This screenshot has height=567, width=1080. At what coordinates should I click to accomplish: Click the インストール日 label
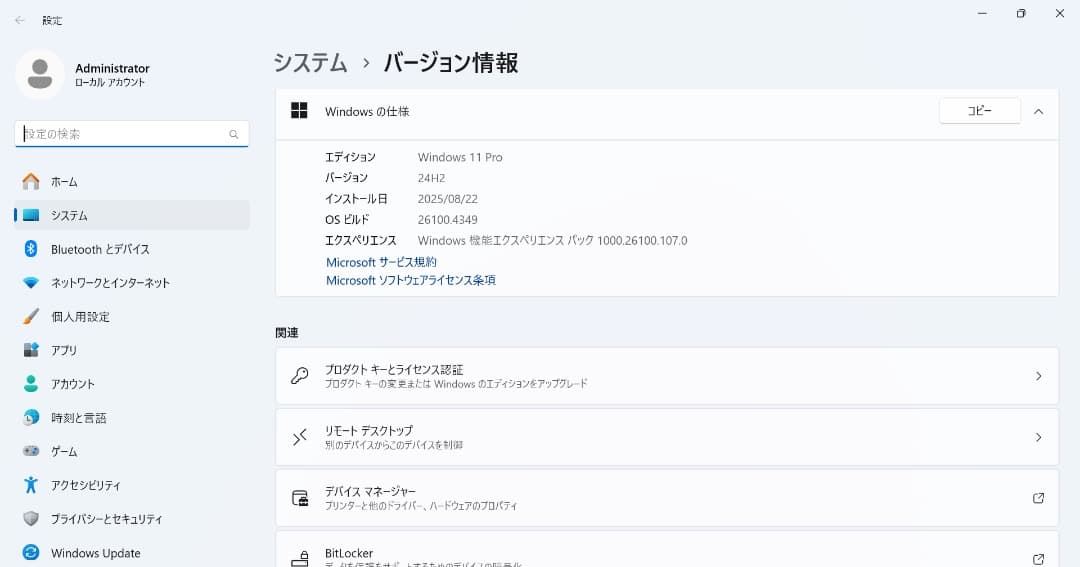pos(356,198)
